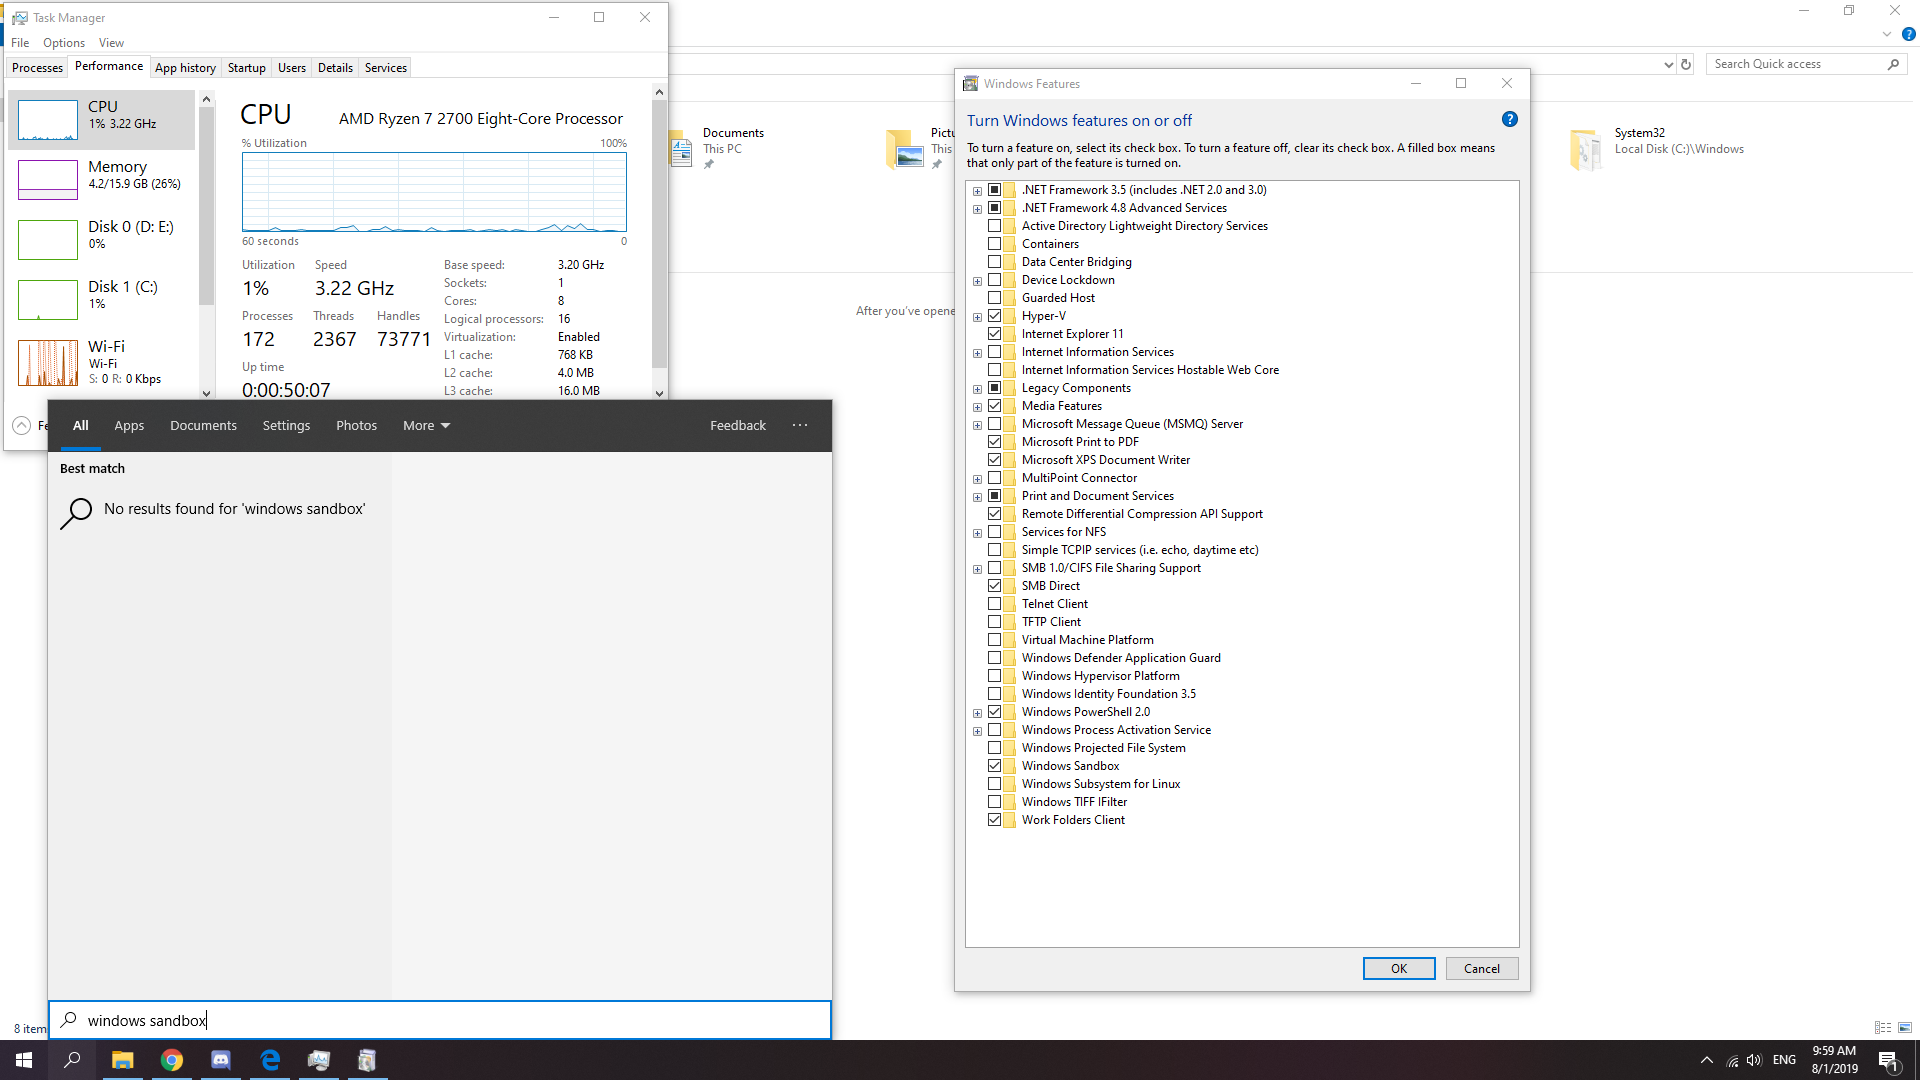Screen dimensions: 1920x1080
Task: Click OK in Windows Features
Action: pos(1398,968)
